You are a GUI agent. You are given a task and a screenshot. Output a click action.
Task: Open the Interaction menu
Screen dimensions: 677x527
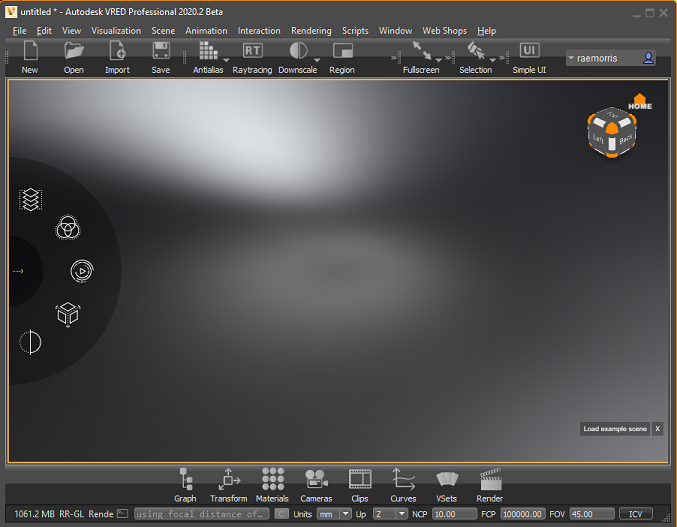259,31
